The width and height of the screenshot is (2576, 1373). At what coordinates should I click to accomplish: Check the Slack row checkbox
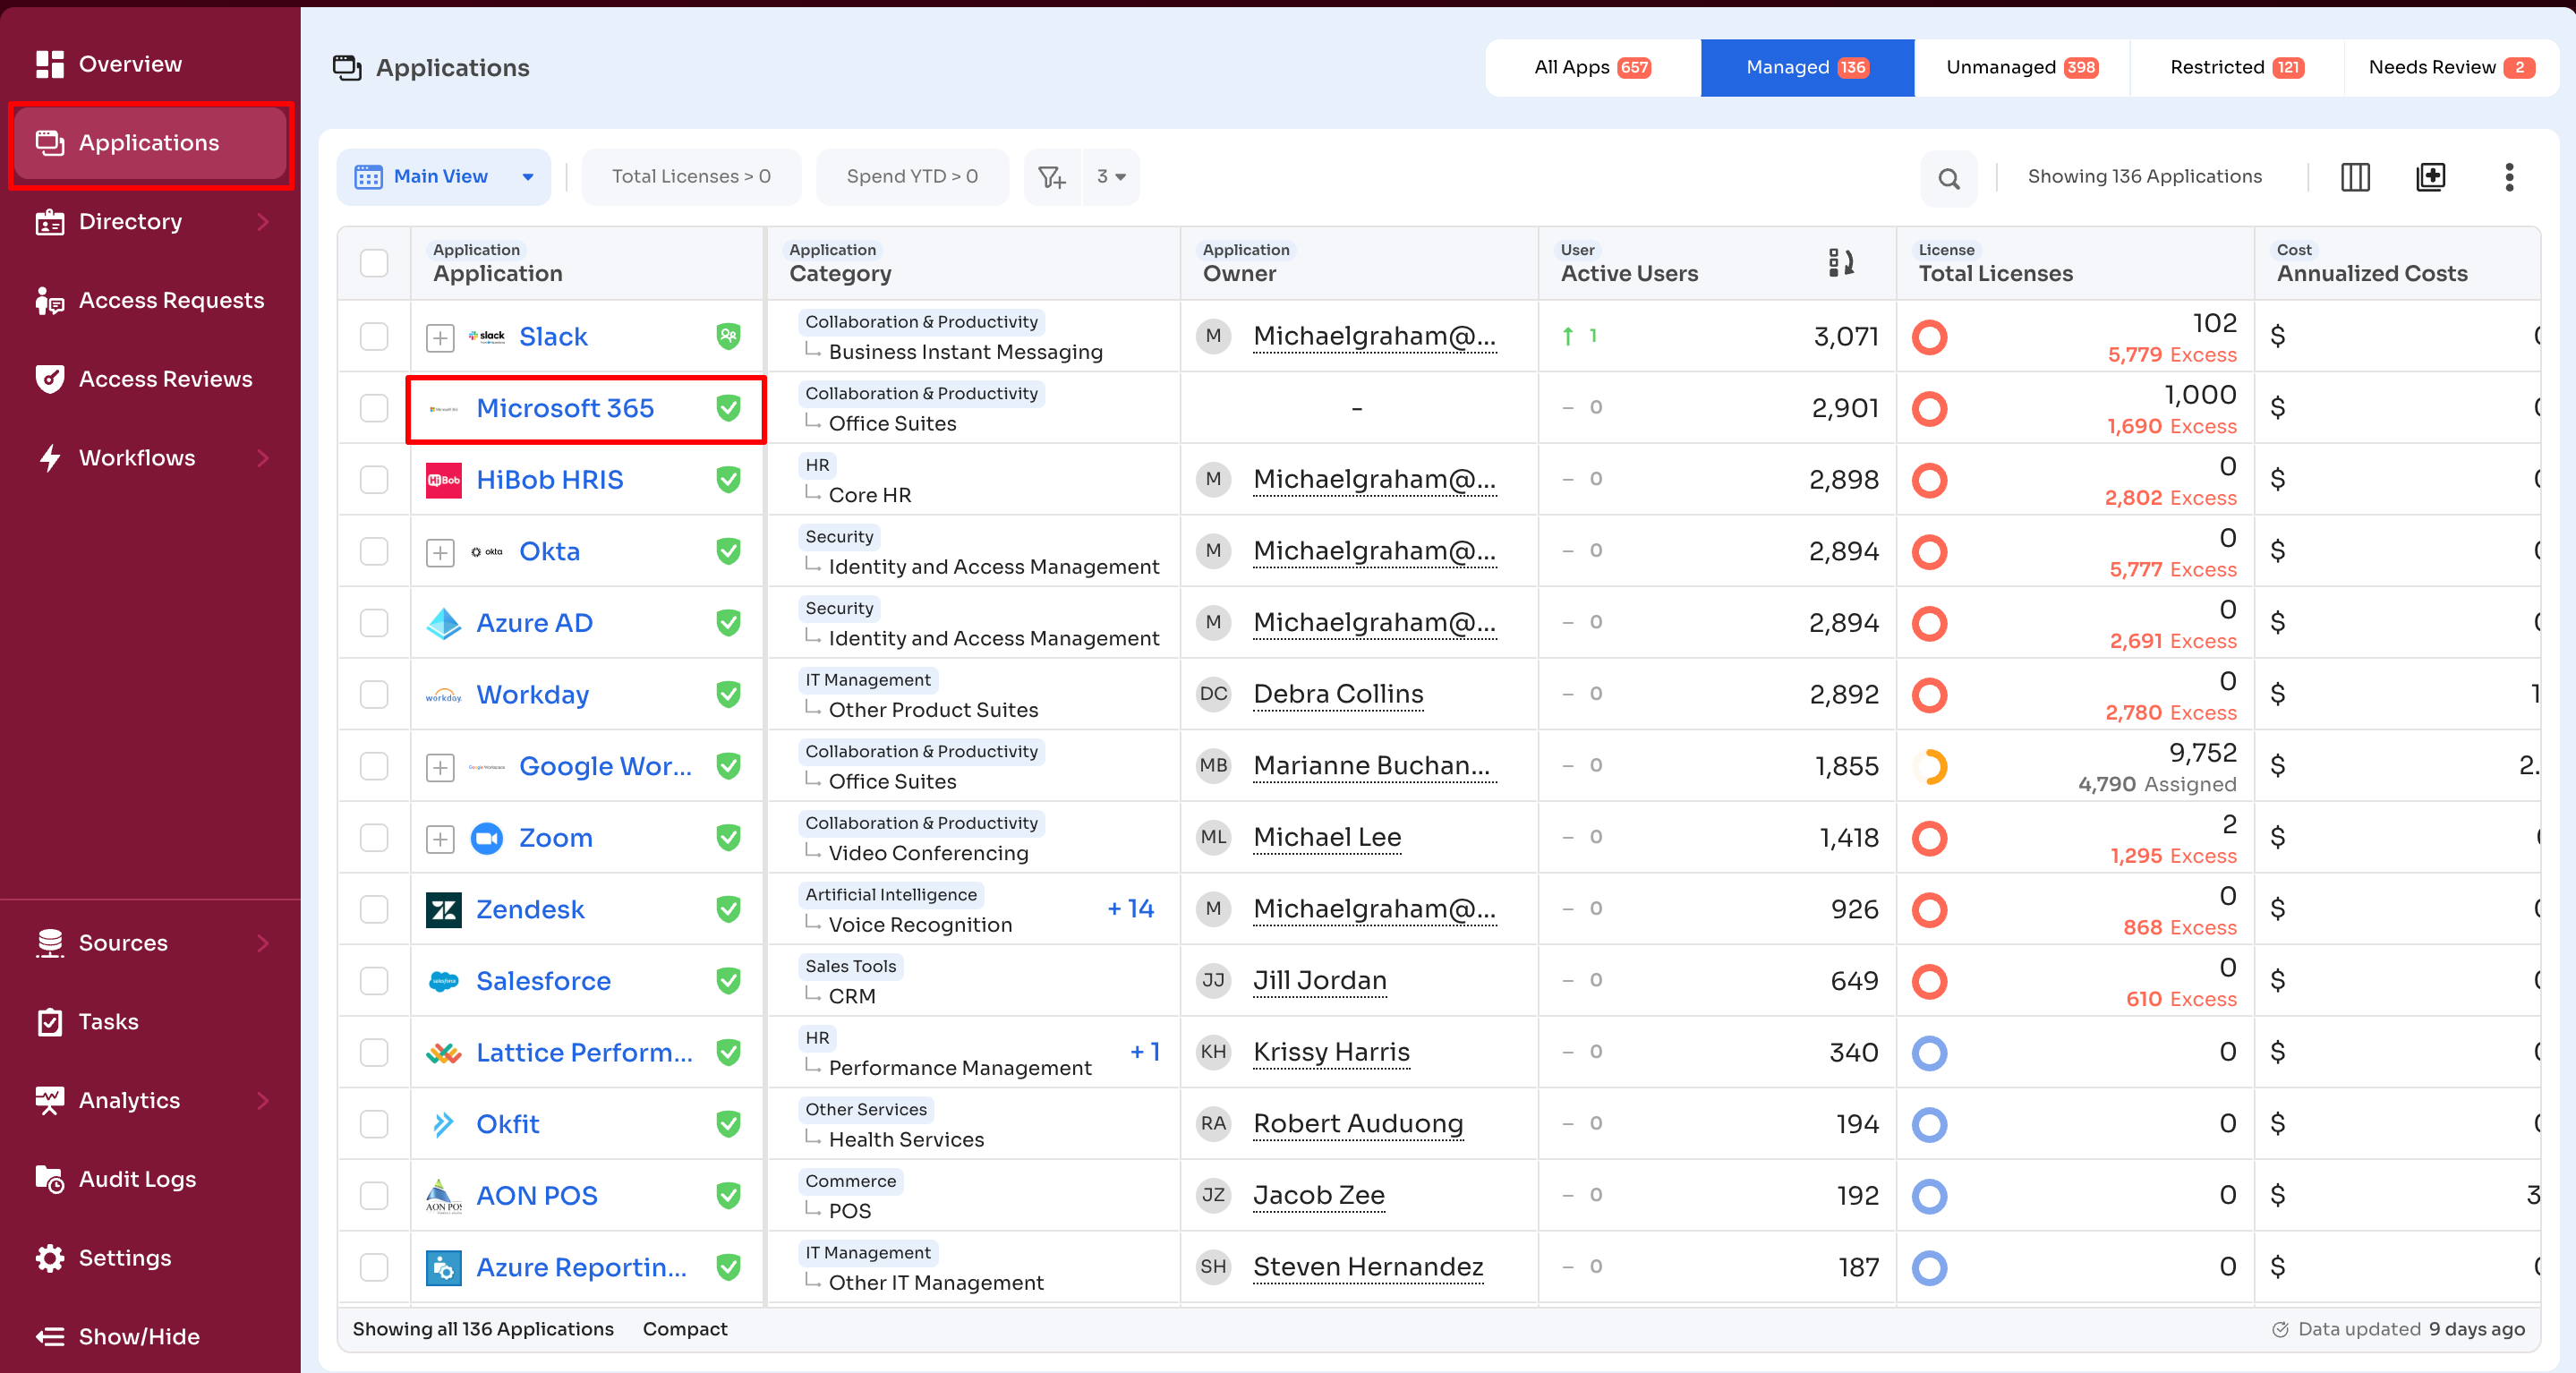(374, 337)
